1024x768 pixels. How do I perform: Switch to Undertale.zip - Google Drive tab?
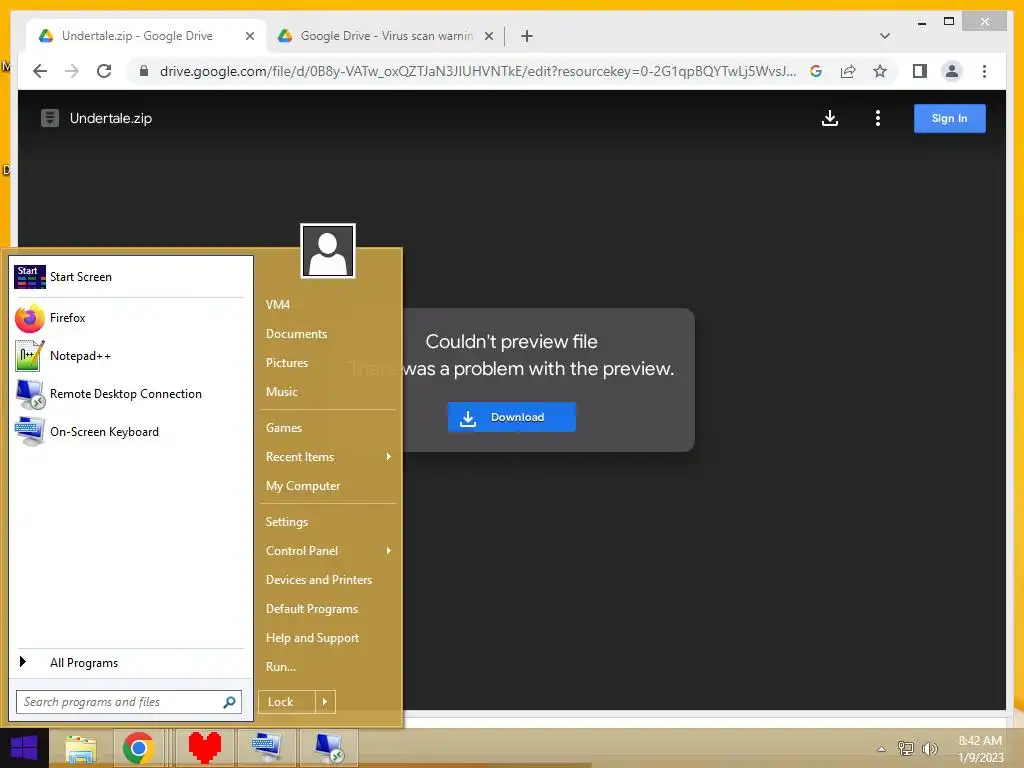click(145, 36)
